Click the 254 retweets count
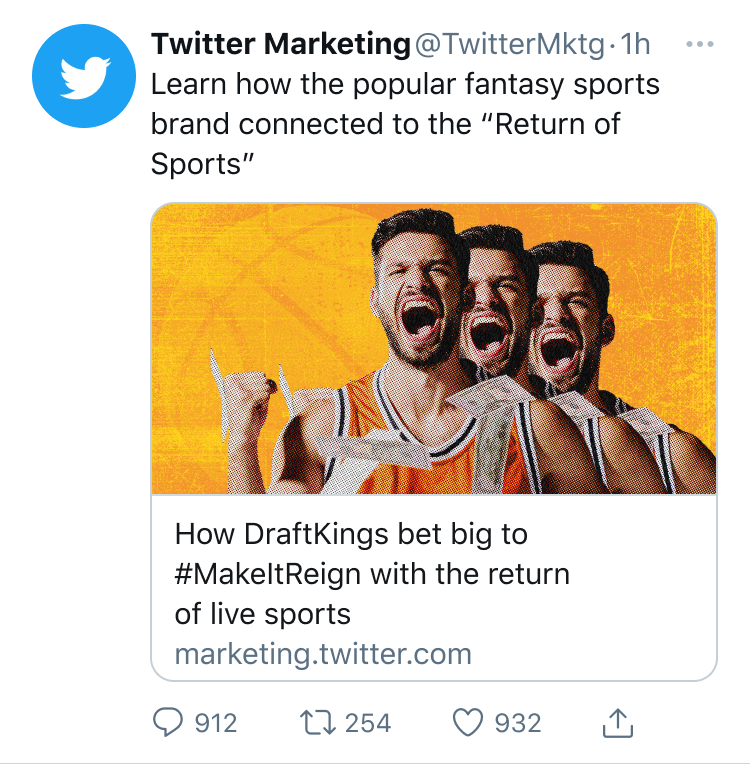Viewport: 750px width, 764px height. (367, 723)
